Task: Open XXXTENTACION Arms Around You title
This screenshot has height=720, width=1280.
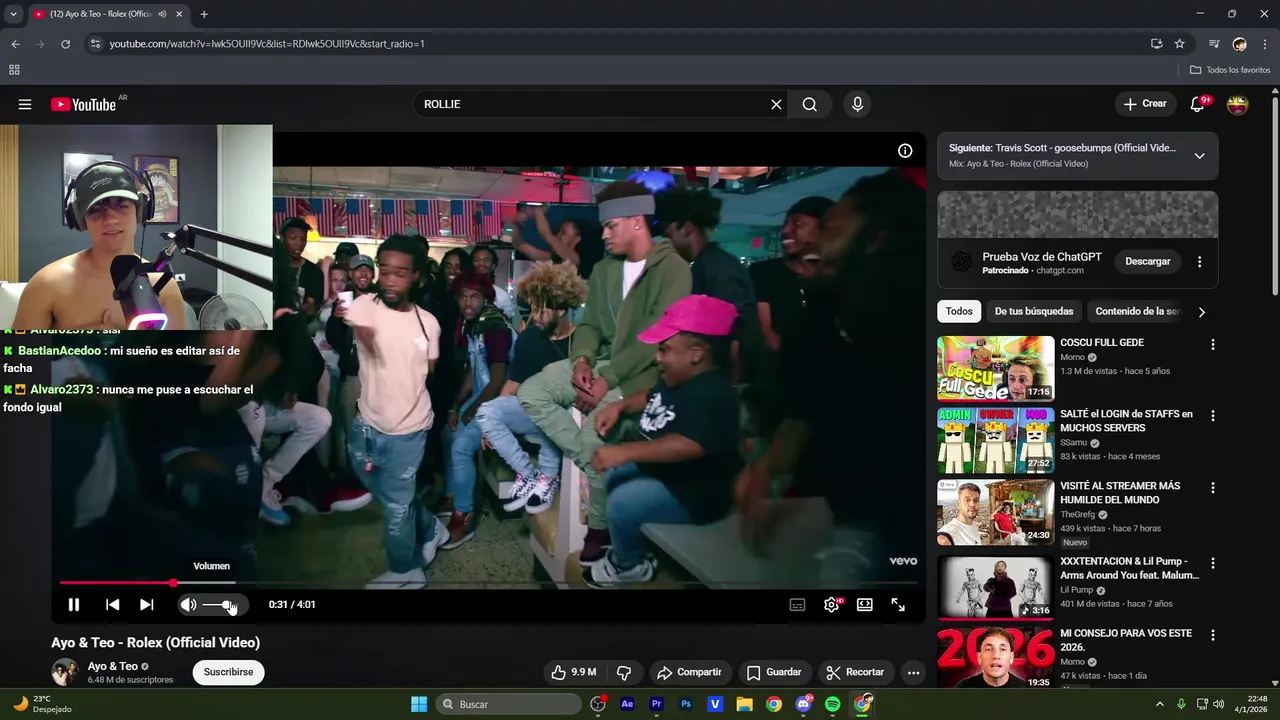Action: [x=1129, y=568]
